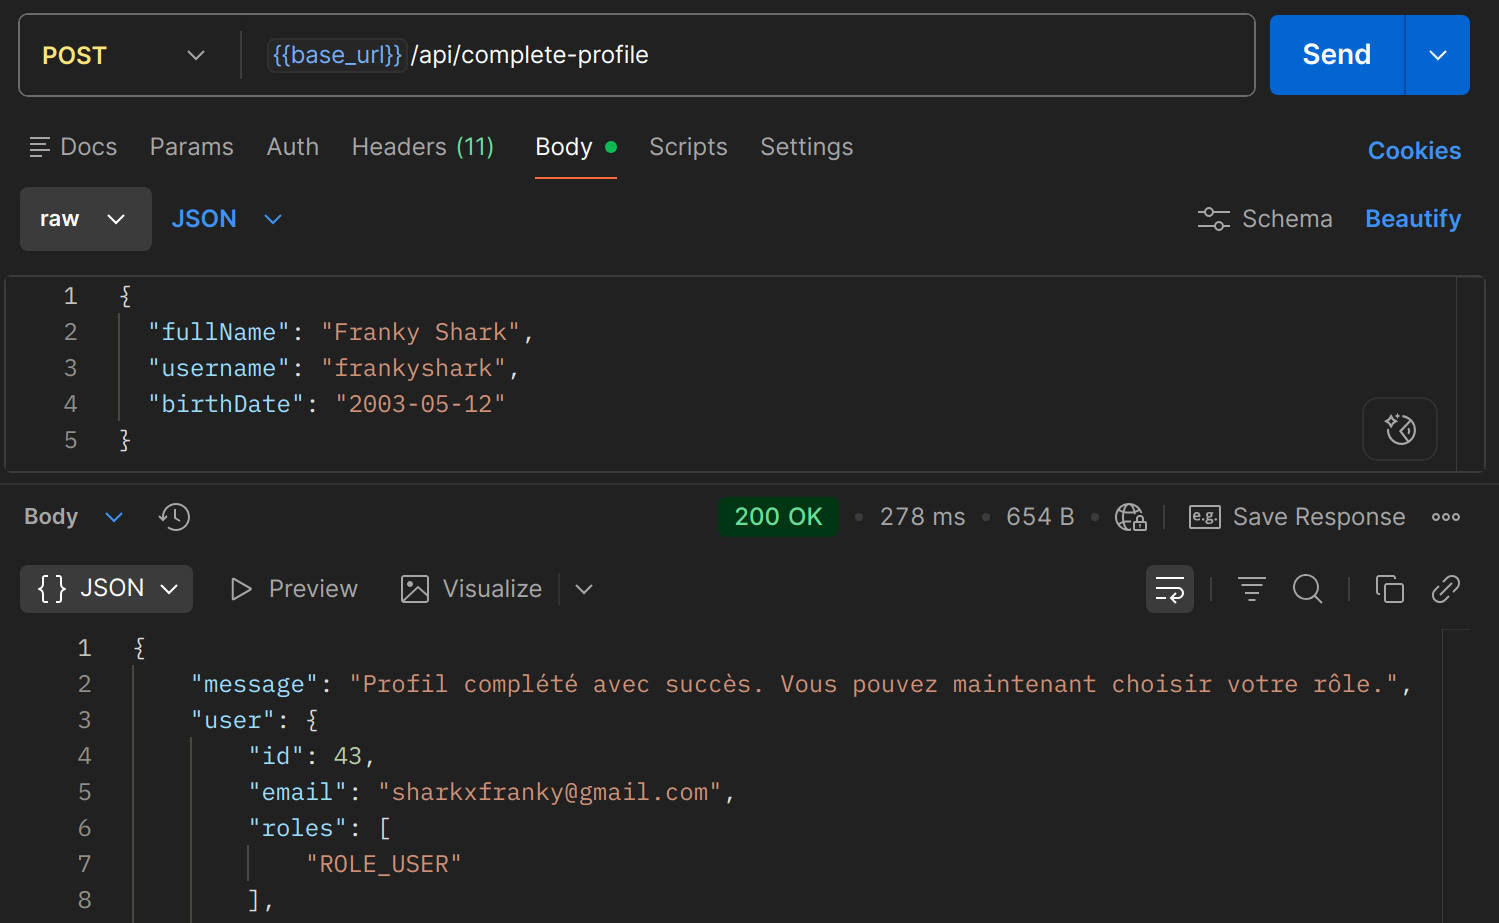Click the fullName line in request body
This screenshot has width=1499, height=923.
(341, 332)
